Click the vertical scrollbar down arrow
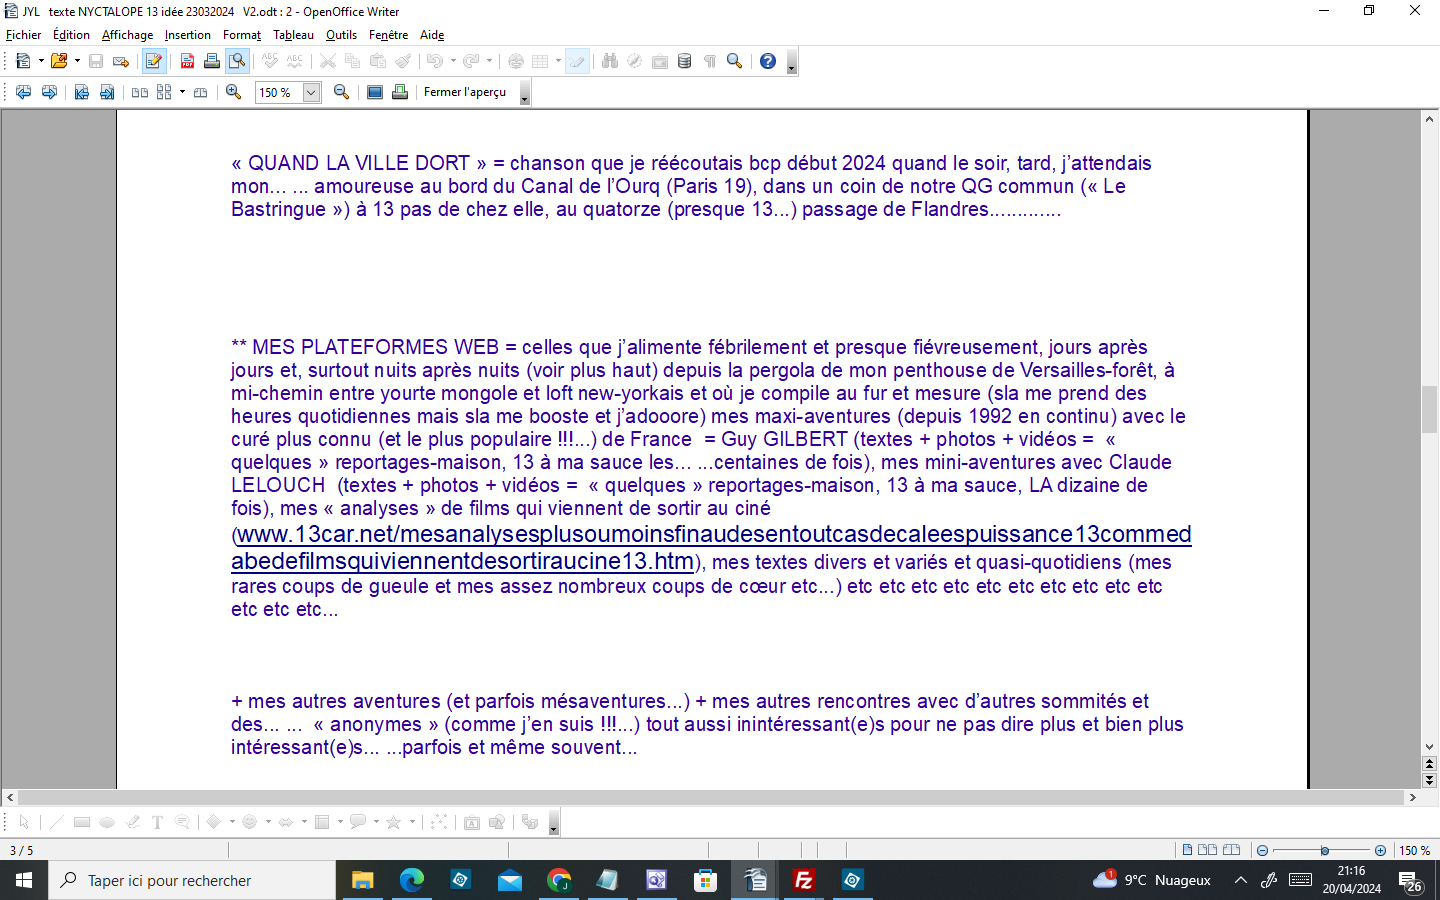This screenshot has height=900, width=1440. pyautogui.click(x=1429, y=747)
